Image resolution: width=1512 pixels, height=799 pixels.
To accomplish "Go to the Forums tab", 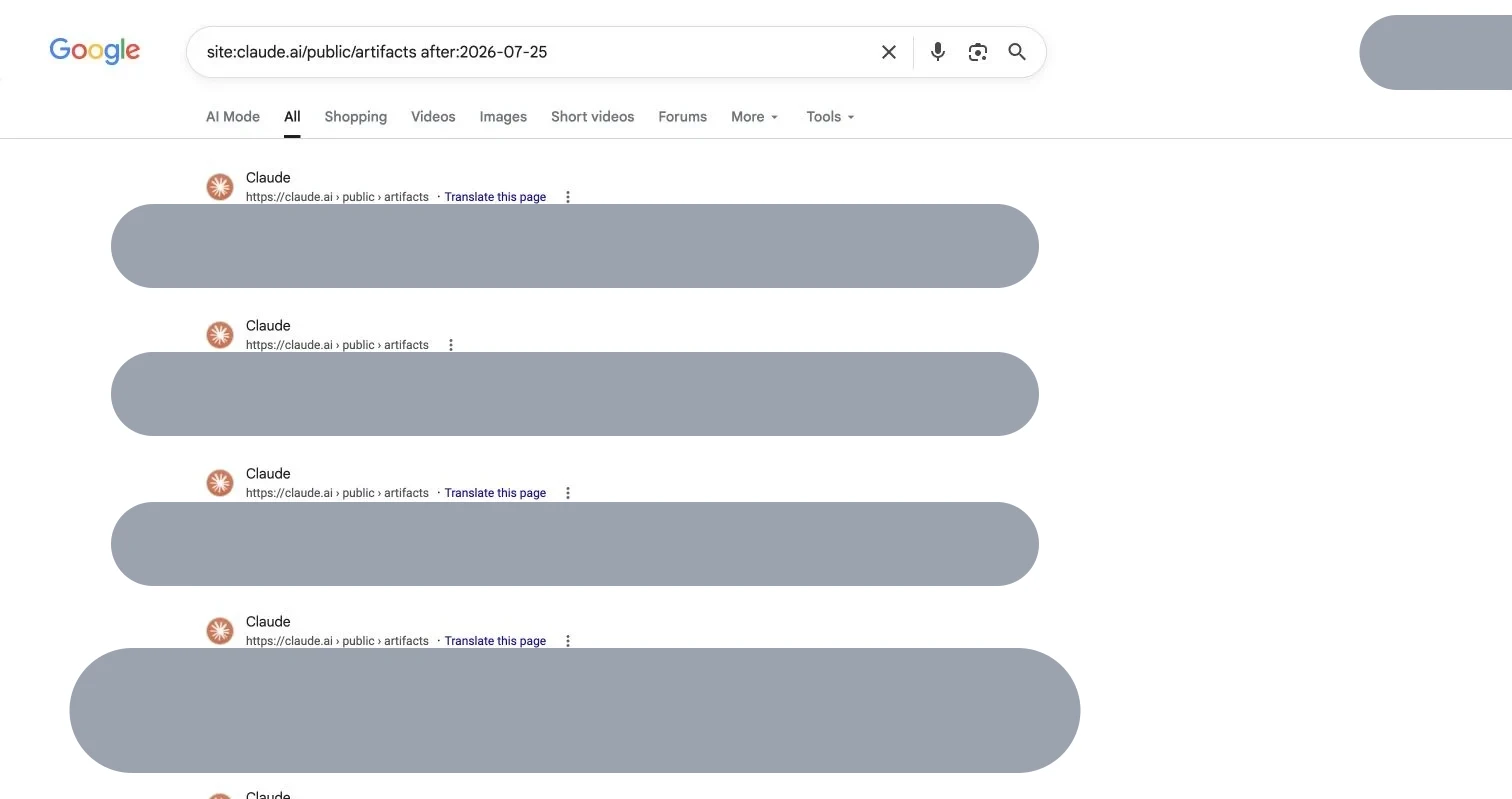I will pyautogui.click(x=682, y=117).
